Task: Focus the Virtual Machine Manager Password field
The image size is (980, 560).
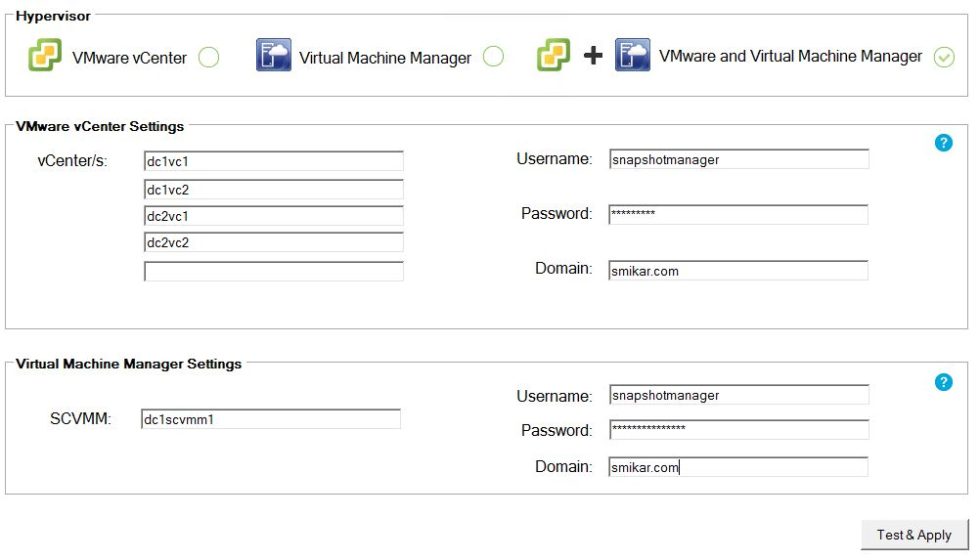Action: [738, 430]
